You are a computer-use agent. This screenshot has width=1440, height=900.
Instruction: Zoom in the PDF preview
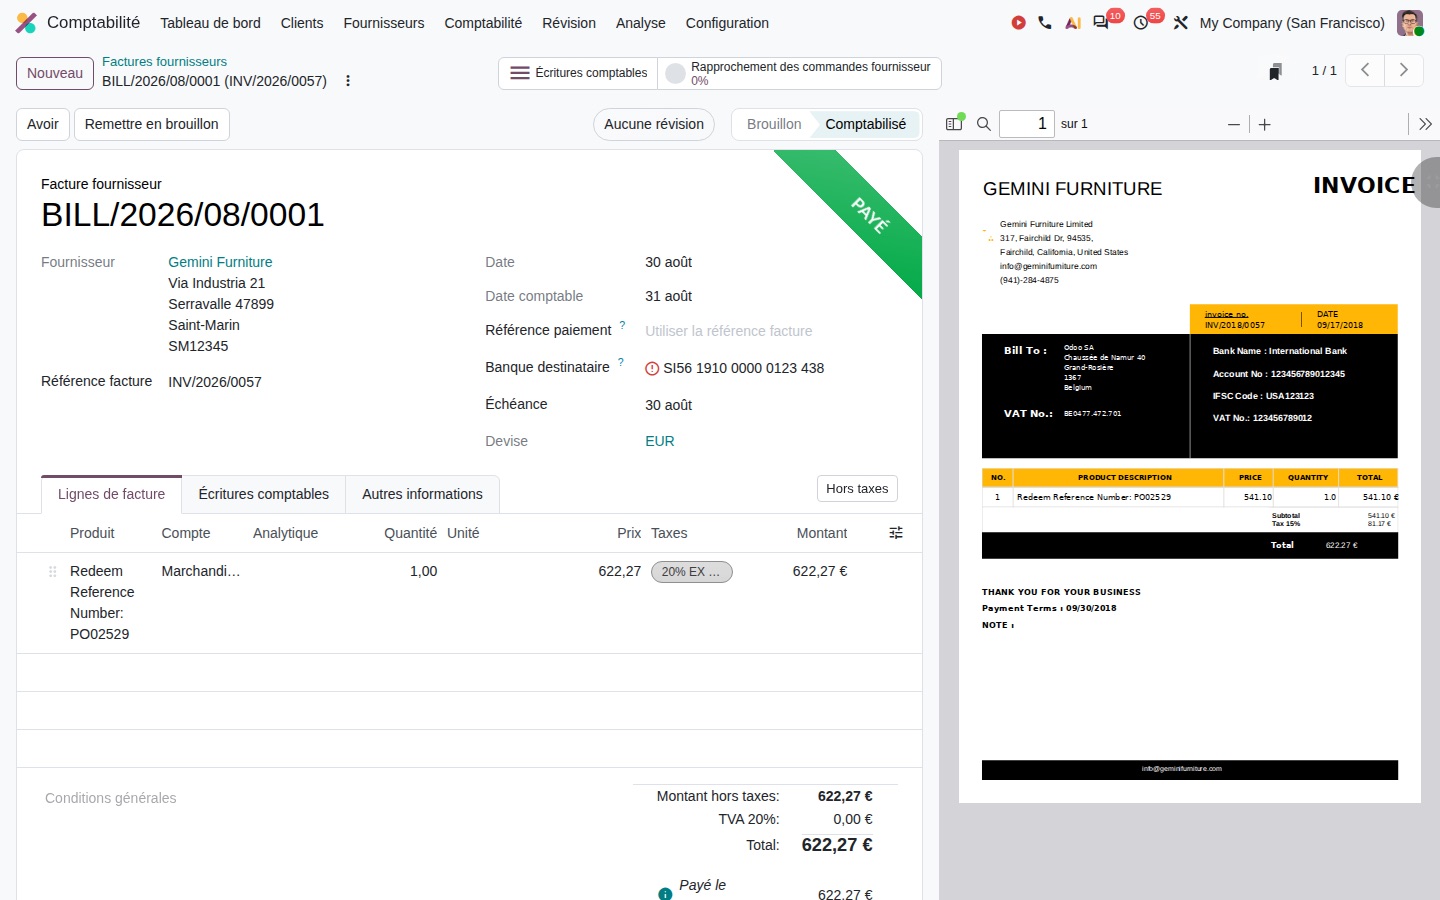coord(1265,124)
